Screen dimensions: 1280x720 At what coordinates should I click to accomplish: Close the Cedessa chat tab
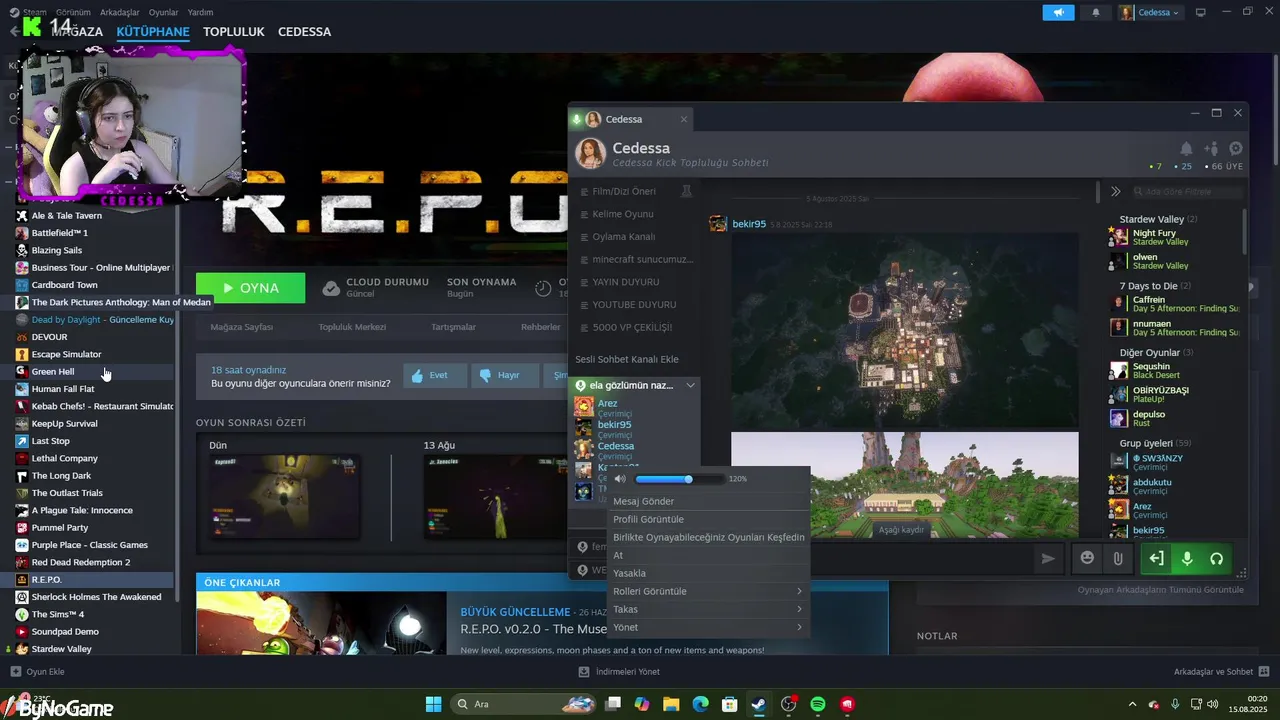tap(684, 119)
